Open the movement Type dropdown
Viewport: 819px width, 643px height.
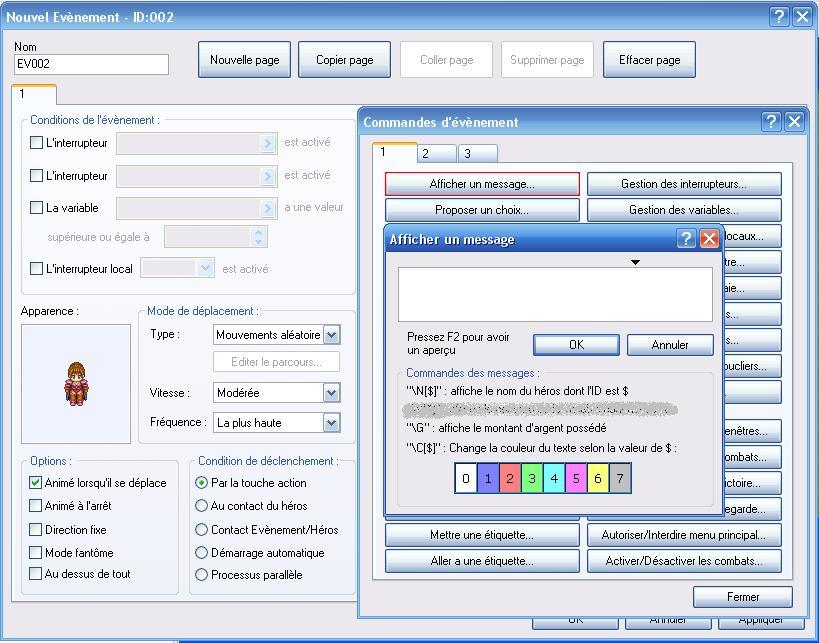(331, 335)
